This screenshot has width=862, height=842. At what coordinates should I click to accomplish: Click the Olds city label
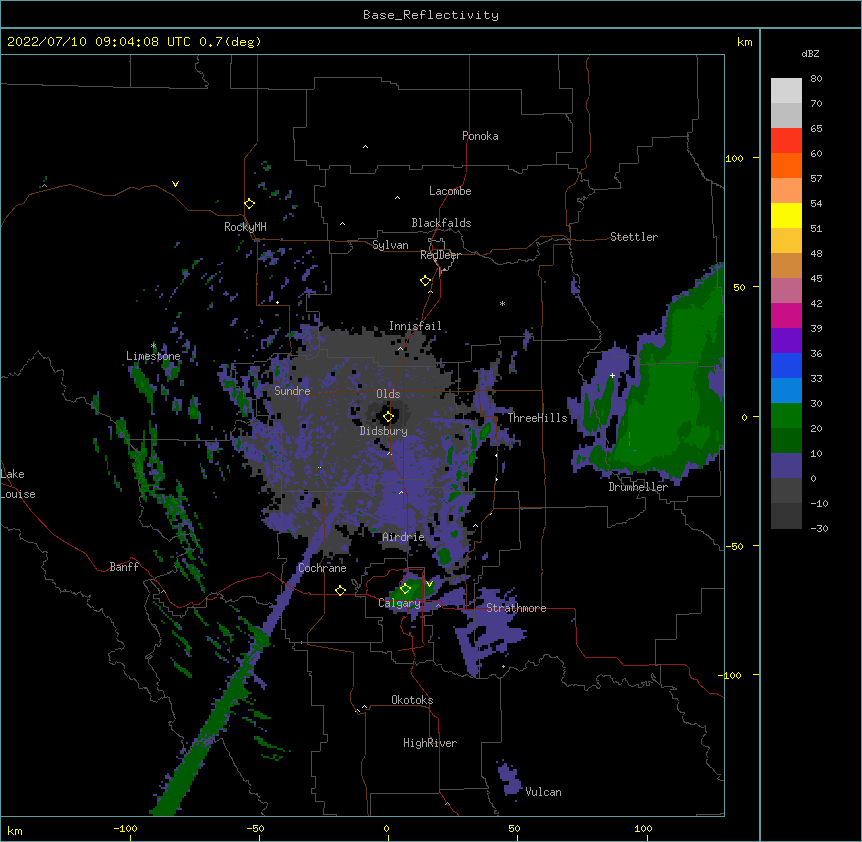point(388,394)
